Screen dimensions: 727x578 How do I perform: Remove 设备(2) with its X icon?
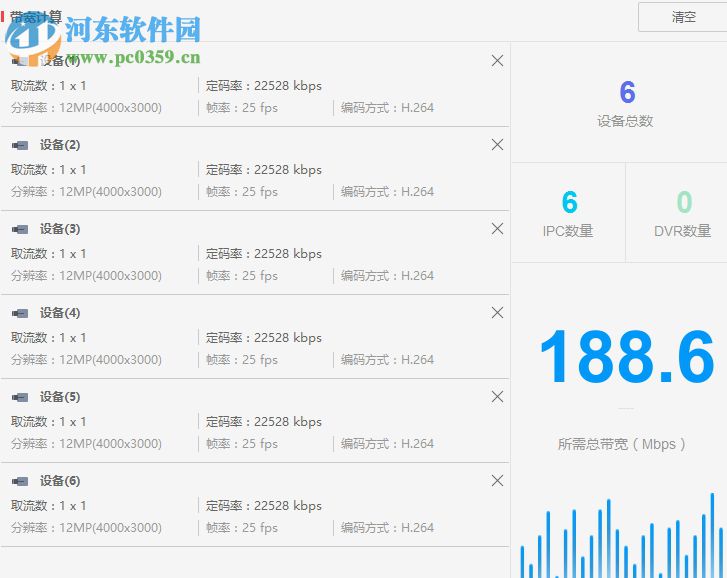click(x=497, y=145)
